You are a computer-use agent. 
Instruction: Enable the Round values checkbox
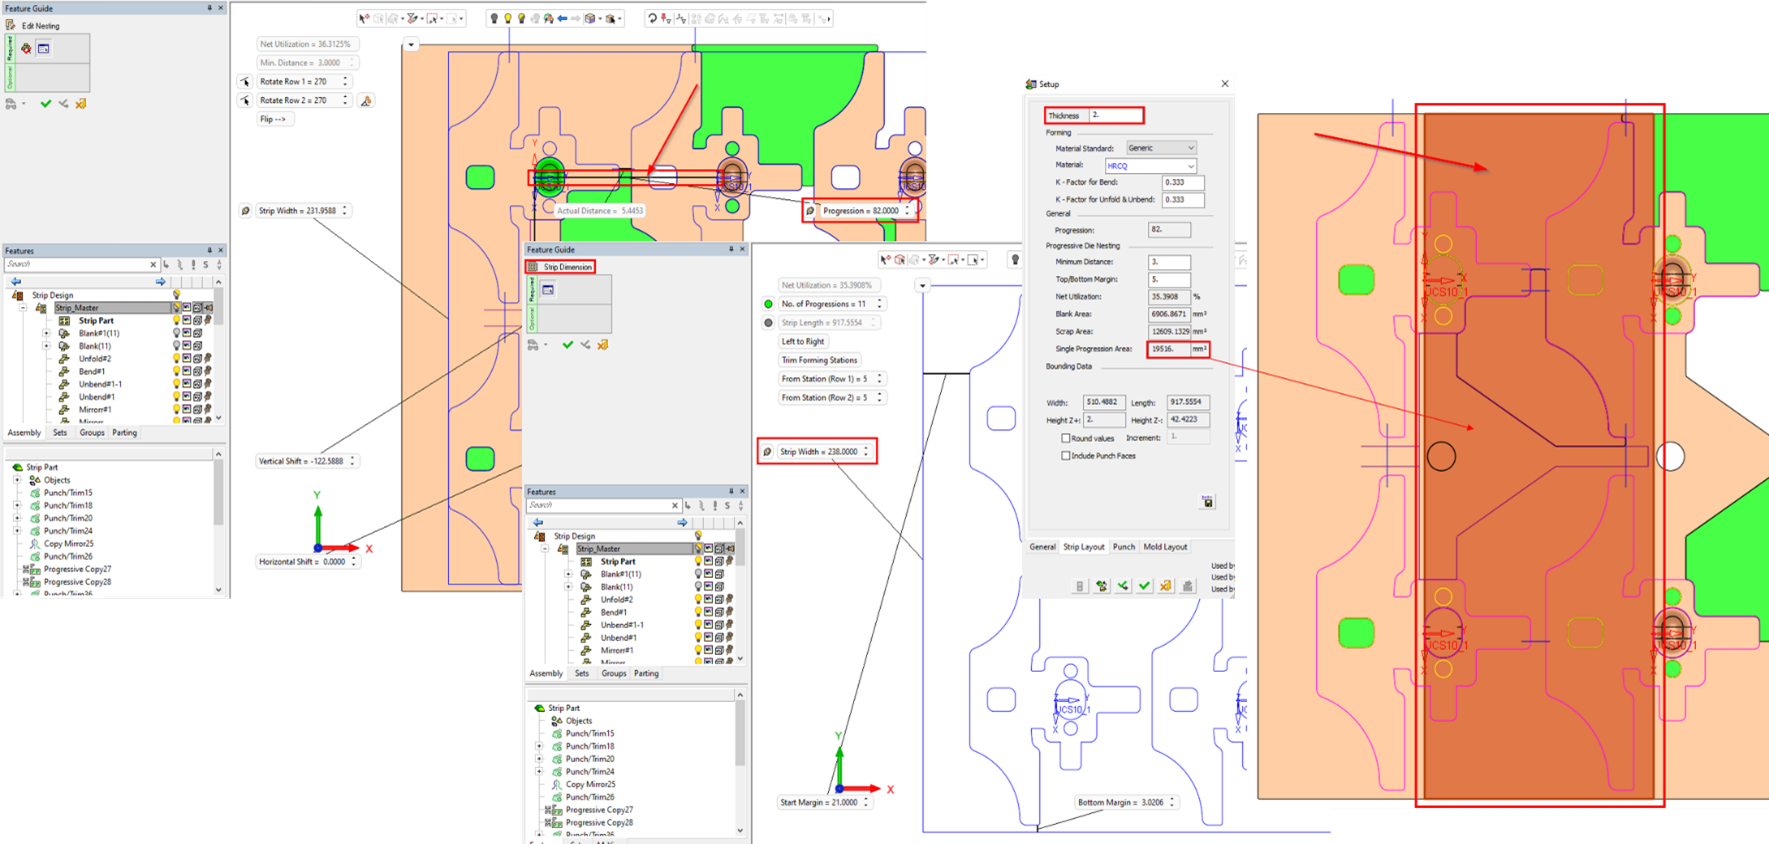click(1066, 438)
